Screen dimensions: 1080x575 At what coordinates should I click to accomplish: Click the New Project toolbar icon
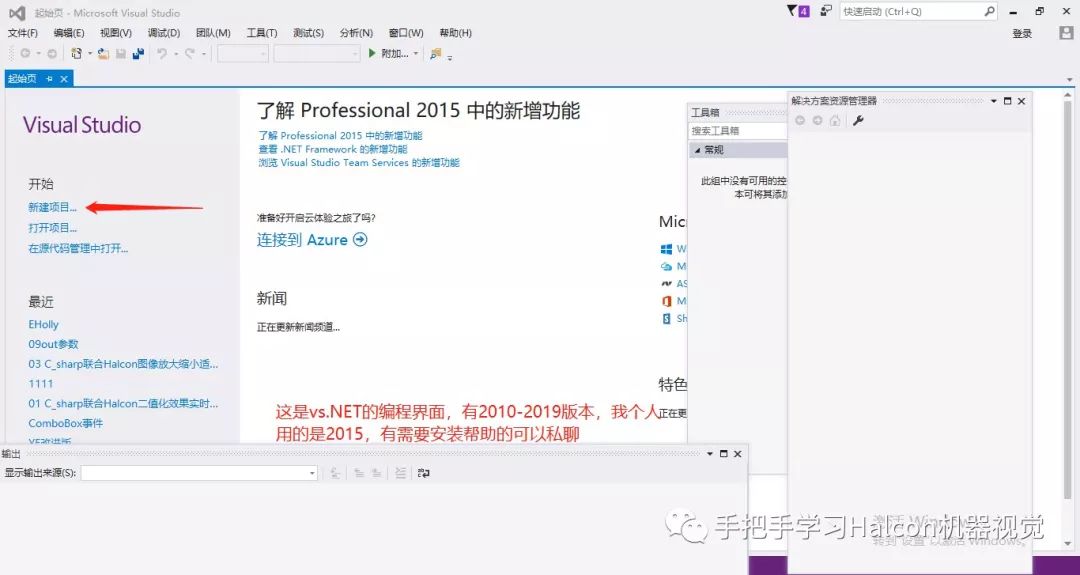[x=76, y=53]
